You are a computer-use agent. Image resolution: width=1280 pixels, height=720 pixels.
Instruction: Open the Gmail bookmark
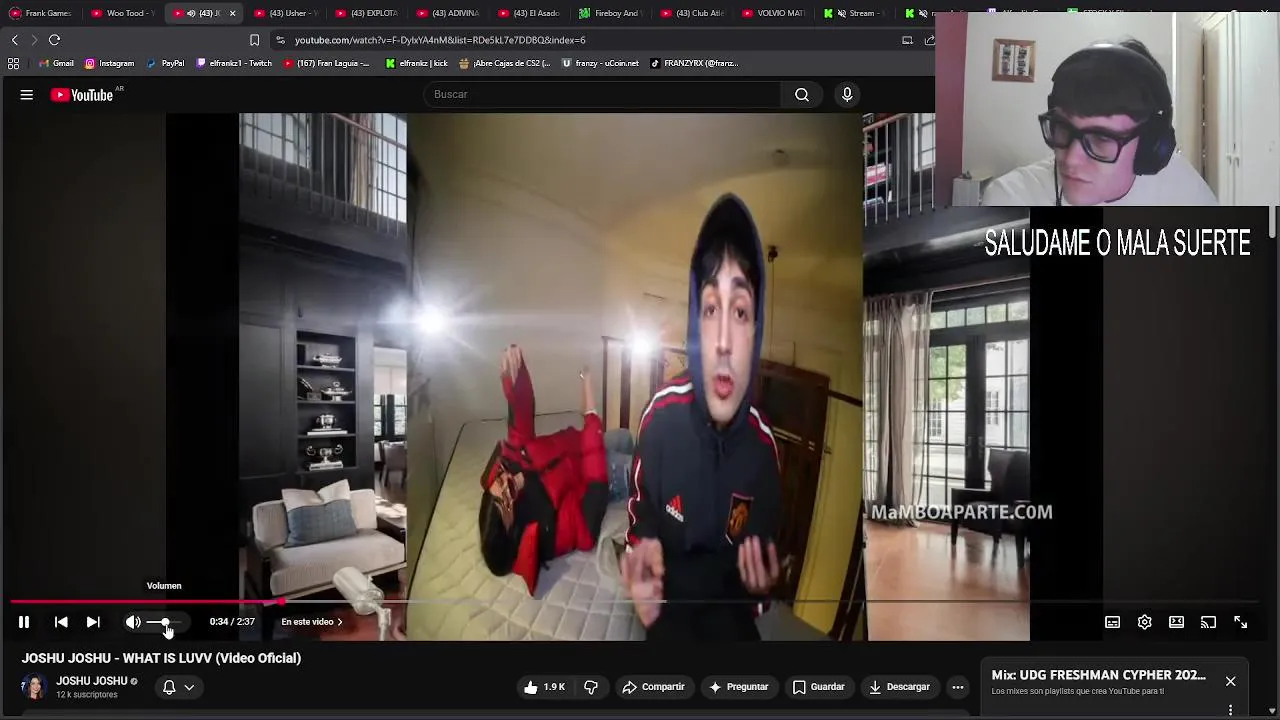coord(55,63)
